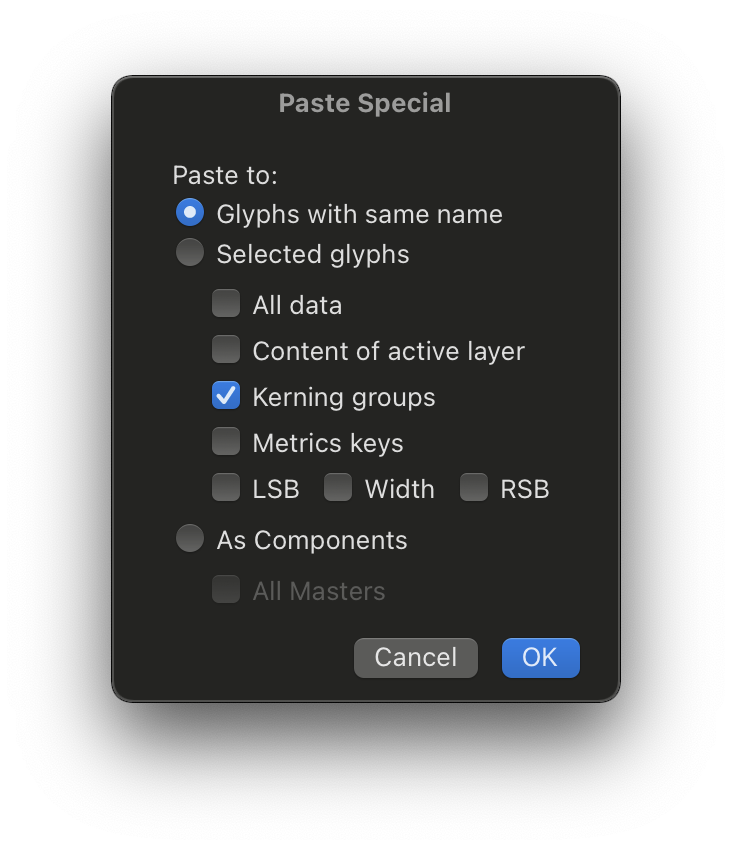The image size is (732, 850).
Task: Enable the 'All data' checkbox
Action: coord(226,304)
